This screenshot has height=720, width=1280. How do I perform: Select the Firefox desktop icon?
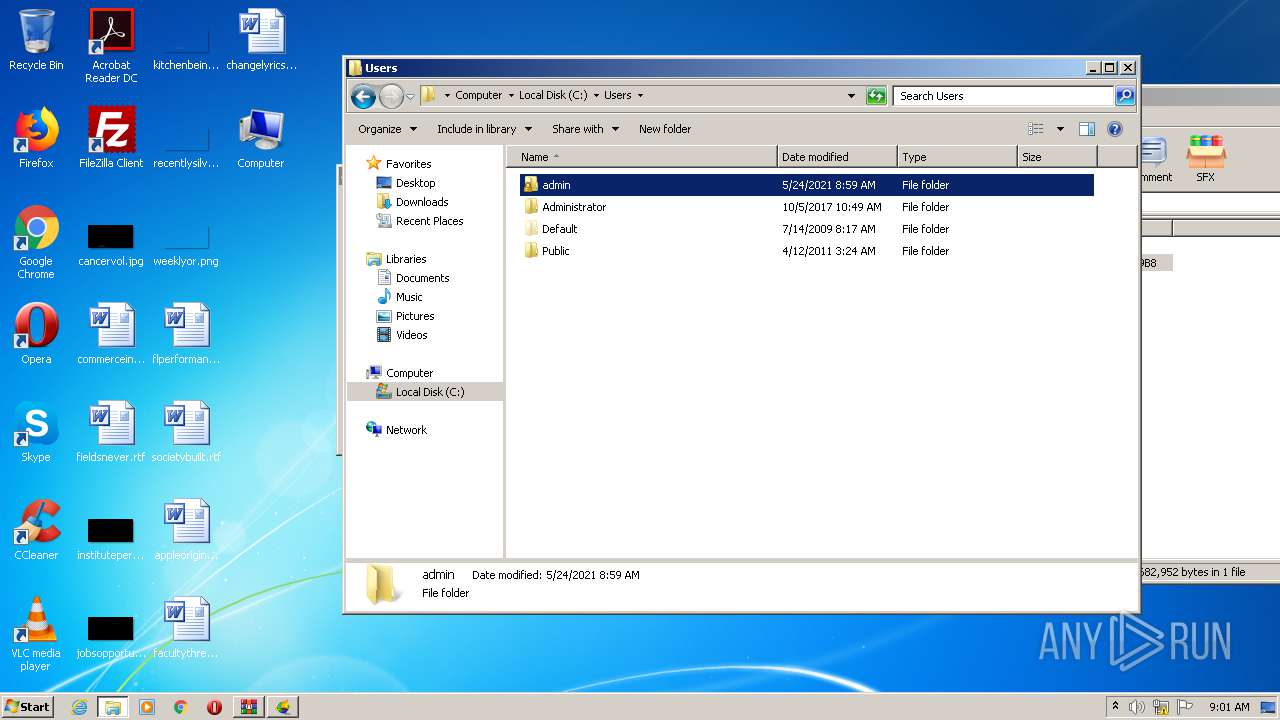pyautogui.click(x=36, y=138)
